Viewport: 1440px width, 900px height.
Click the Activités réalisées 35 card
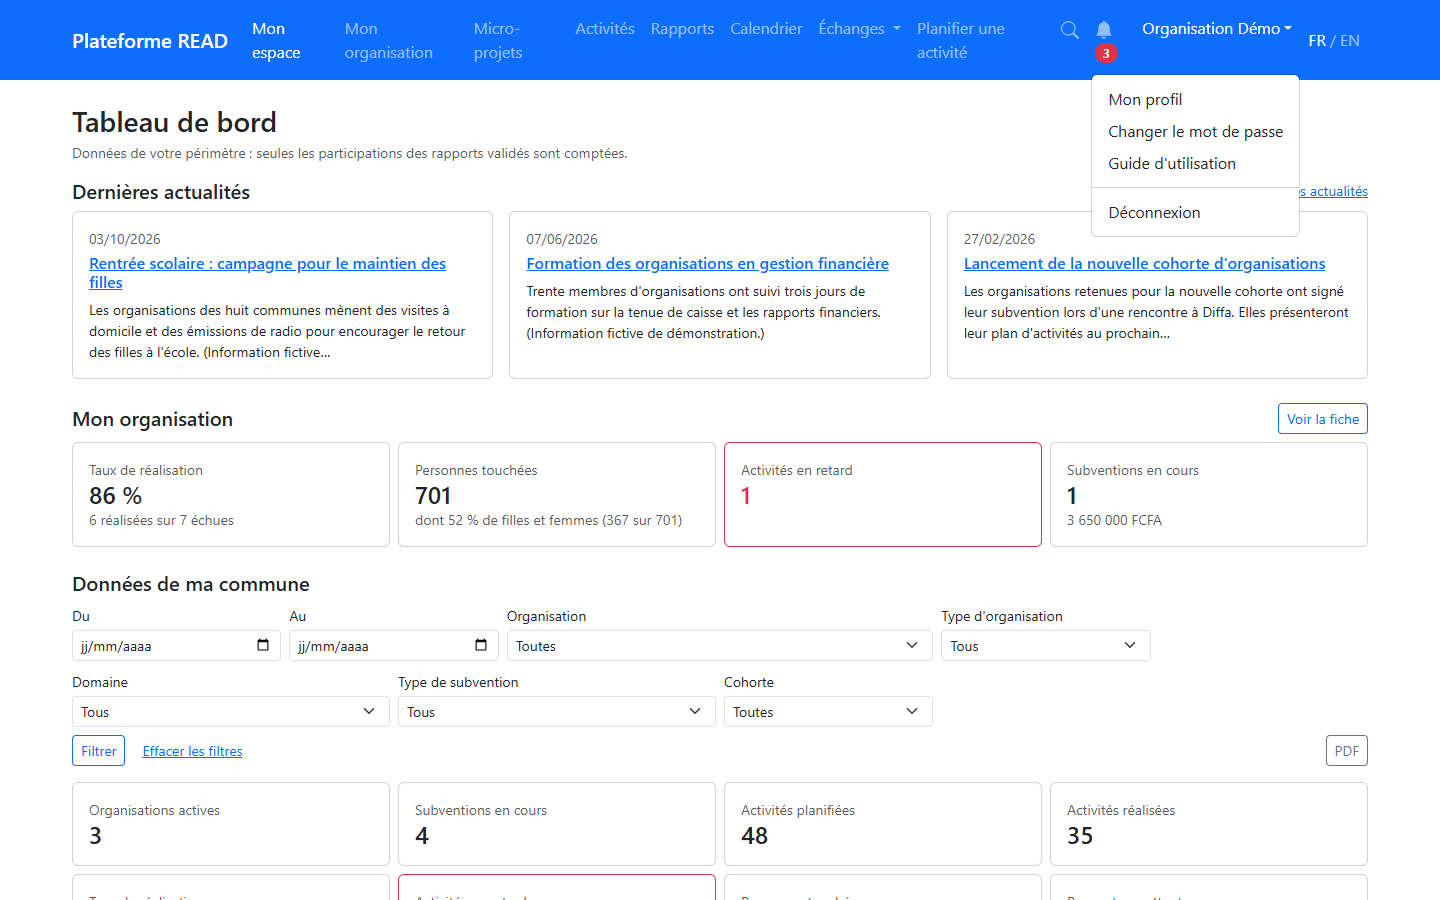(x=1209, y=824)
